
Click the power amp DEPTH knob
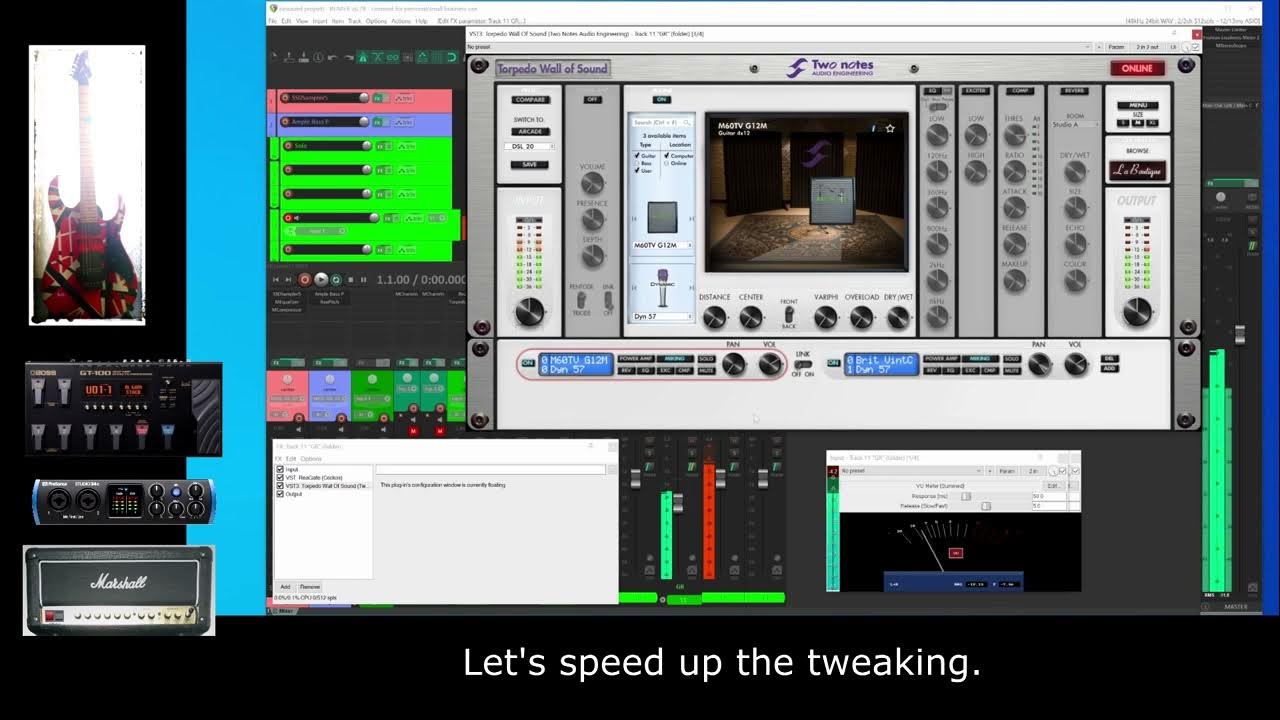[593, 256]
